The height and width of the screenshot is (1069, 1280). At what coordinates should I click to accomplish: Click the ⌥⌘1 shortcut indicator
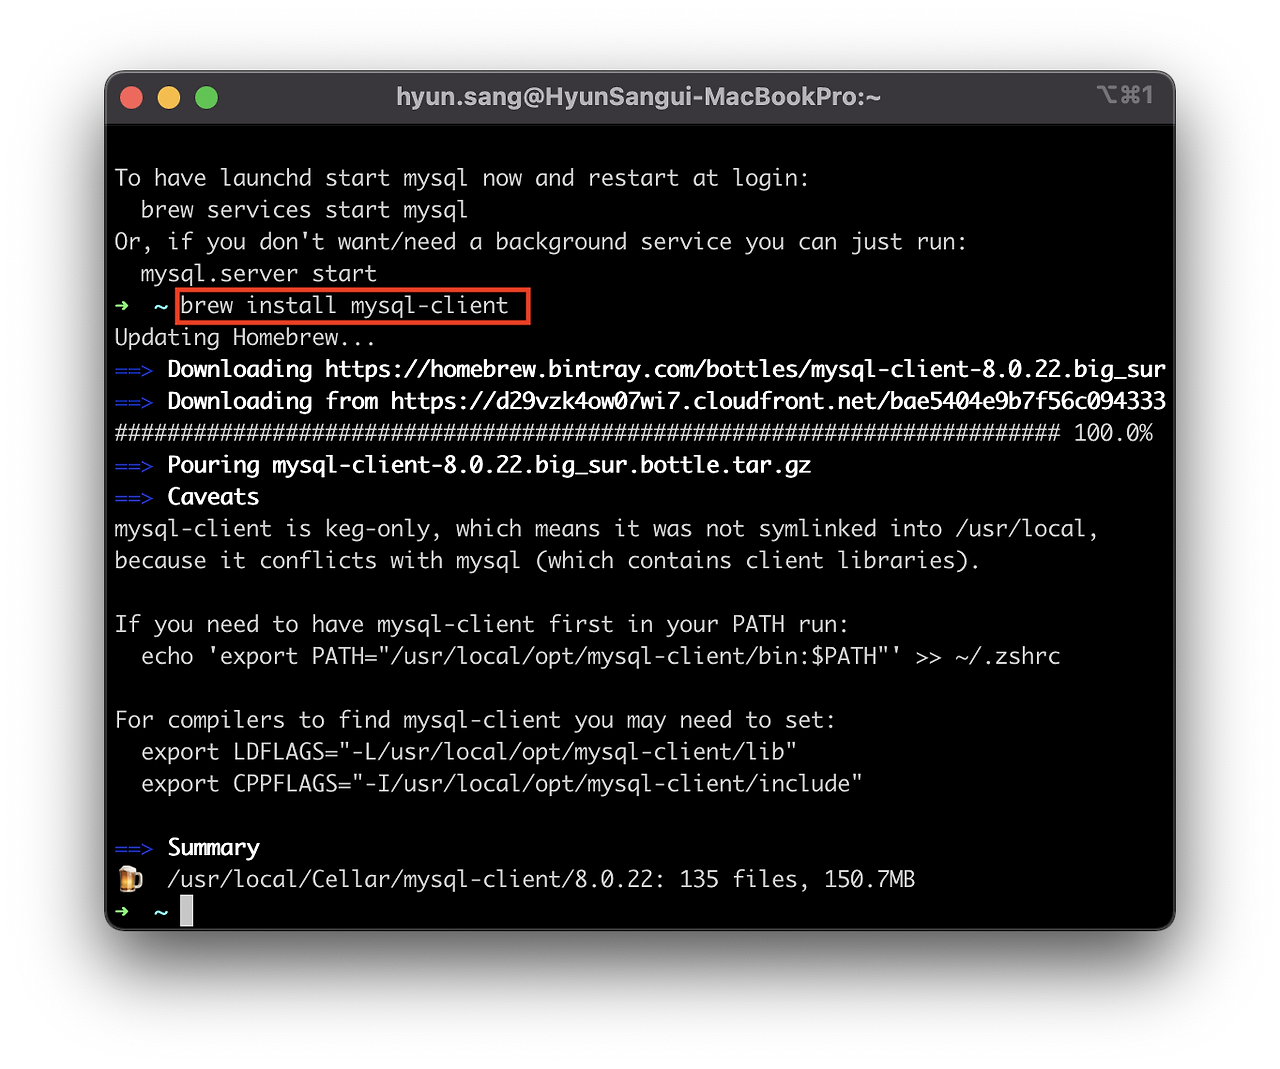1125,95
